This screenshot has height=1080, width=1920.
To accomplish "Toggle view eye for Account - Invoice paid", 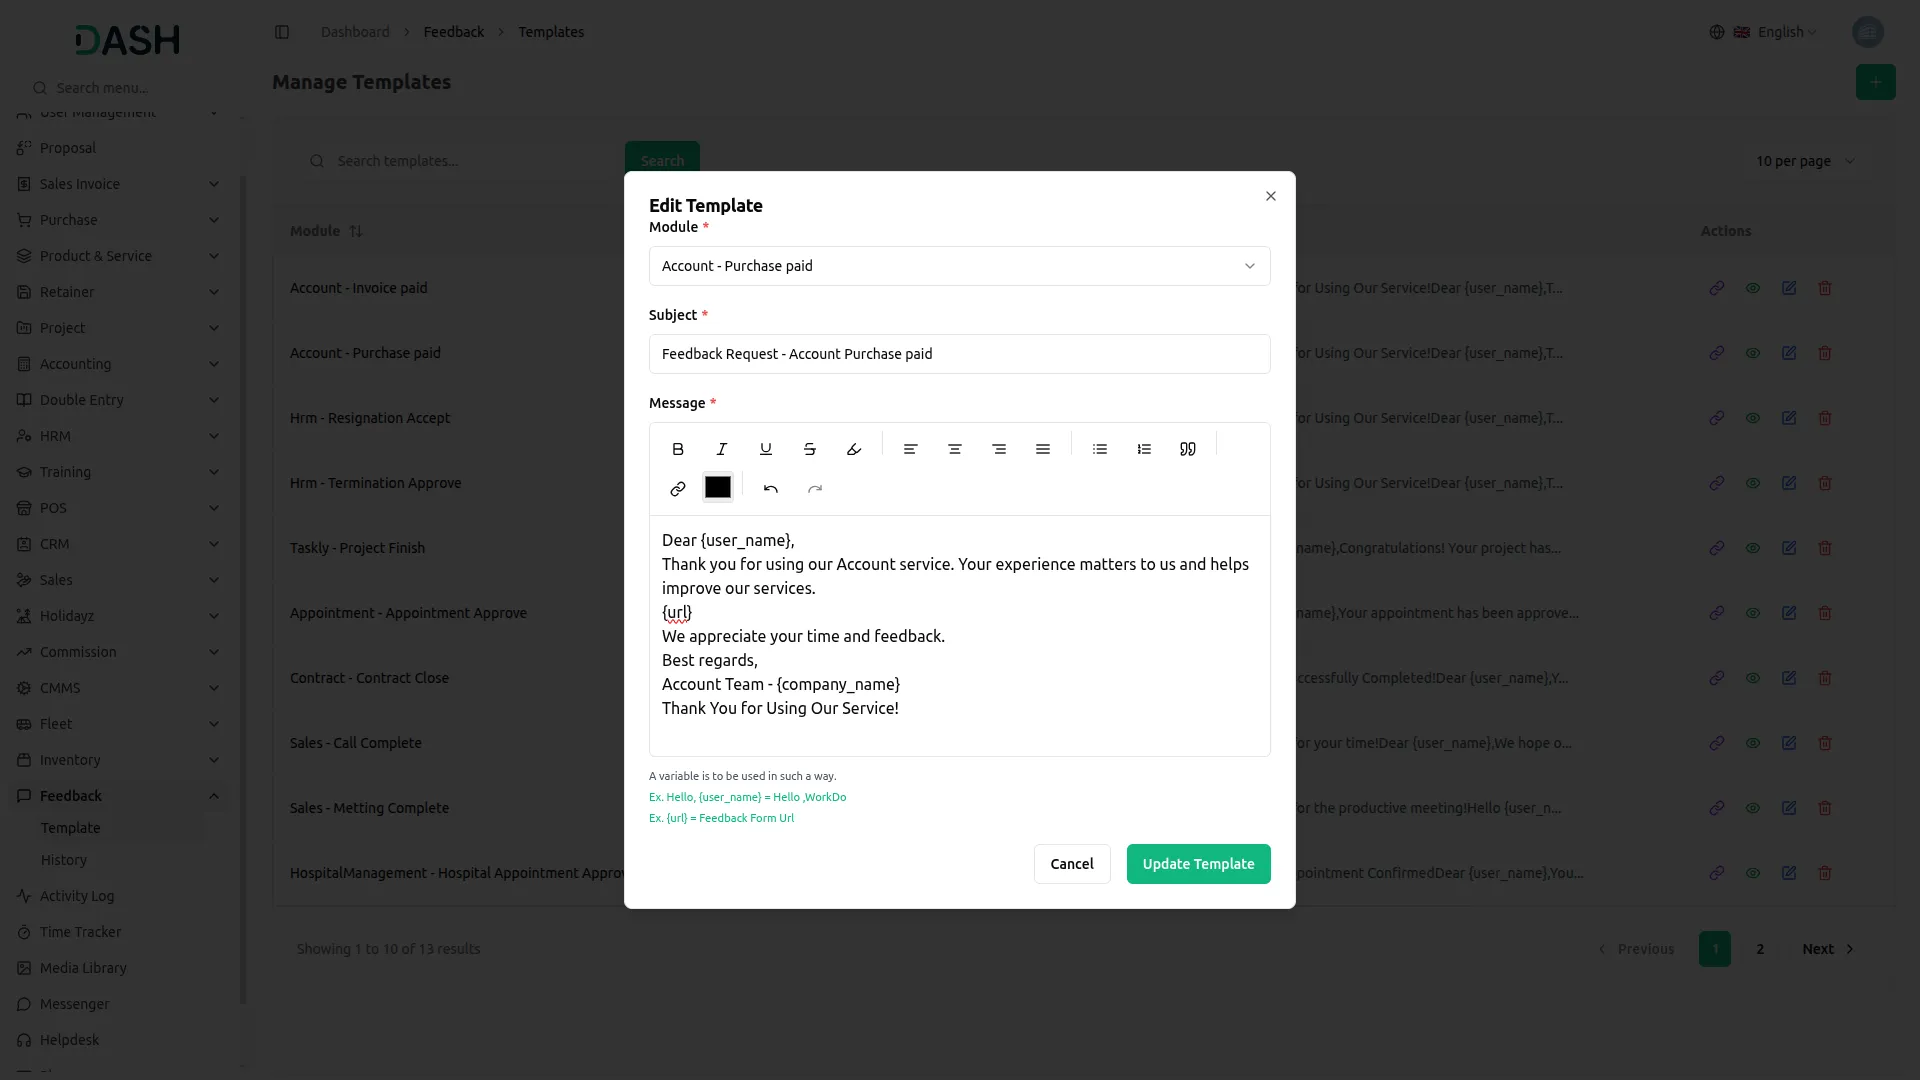I will pos(1753,288).
